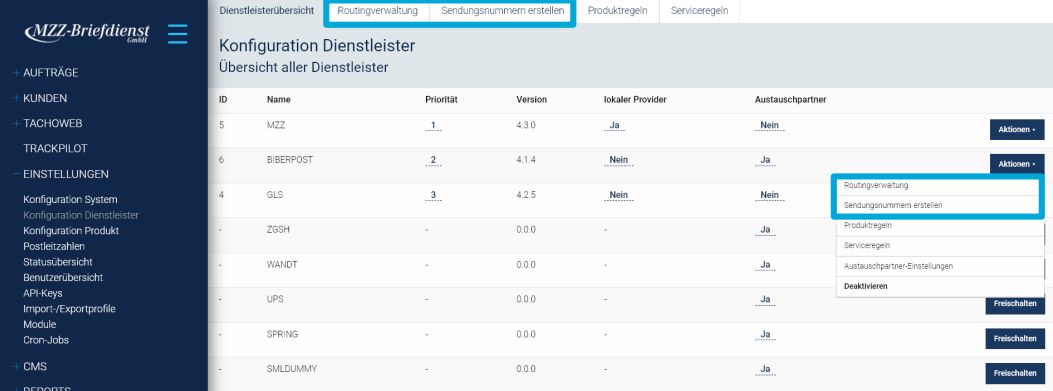
Task: Edit priority value 1 for MZZ
Action: pos(433,126)
